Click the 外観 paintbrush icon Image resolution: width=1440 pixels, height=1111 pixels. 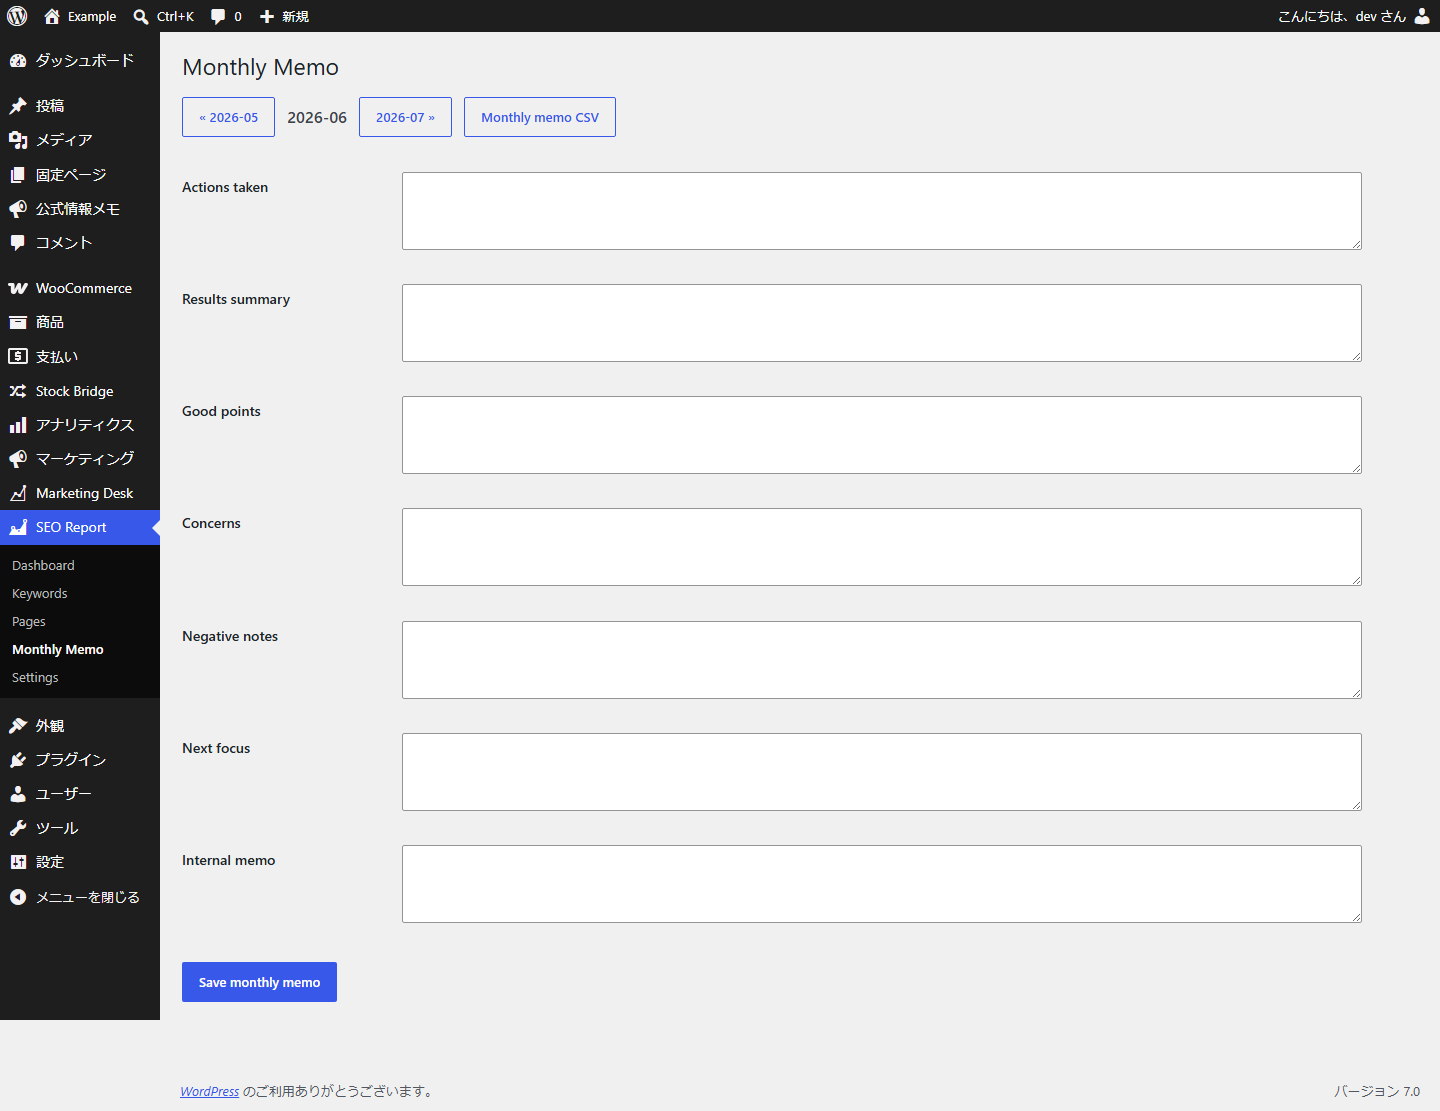tap(18, 726)
